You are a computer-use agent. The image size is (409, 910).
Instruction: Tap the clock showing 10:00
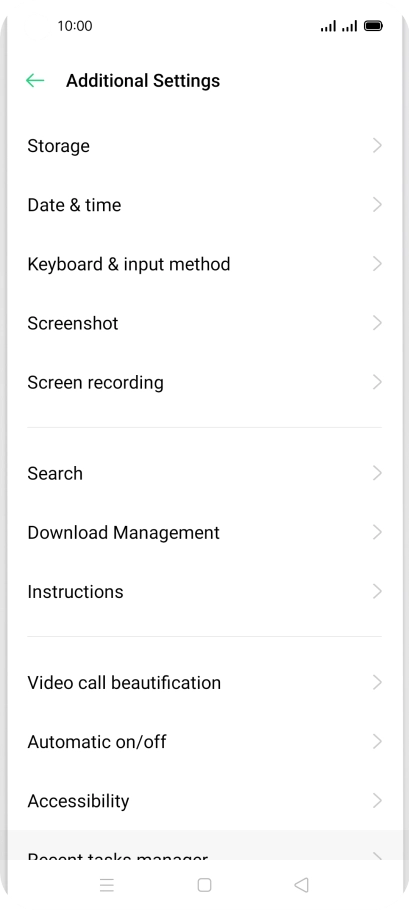pyautogui.click(x=75, y=26)
